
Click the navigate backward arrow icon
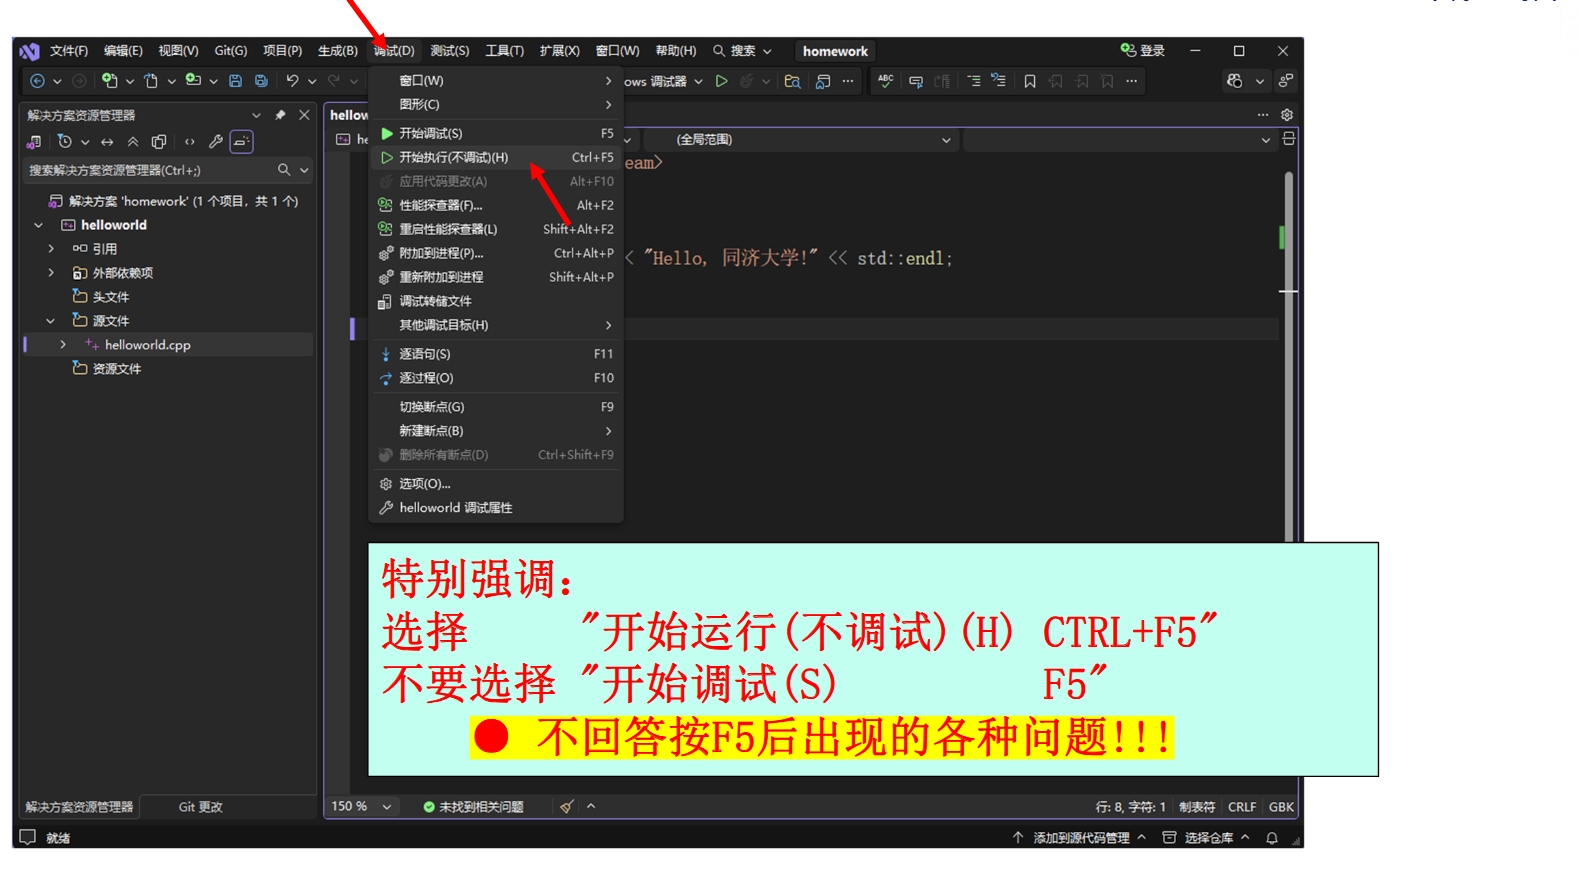pos(38,81)
